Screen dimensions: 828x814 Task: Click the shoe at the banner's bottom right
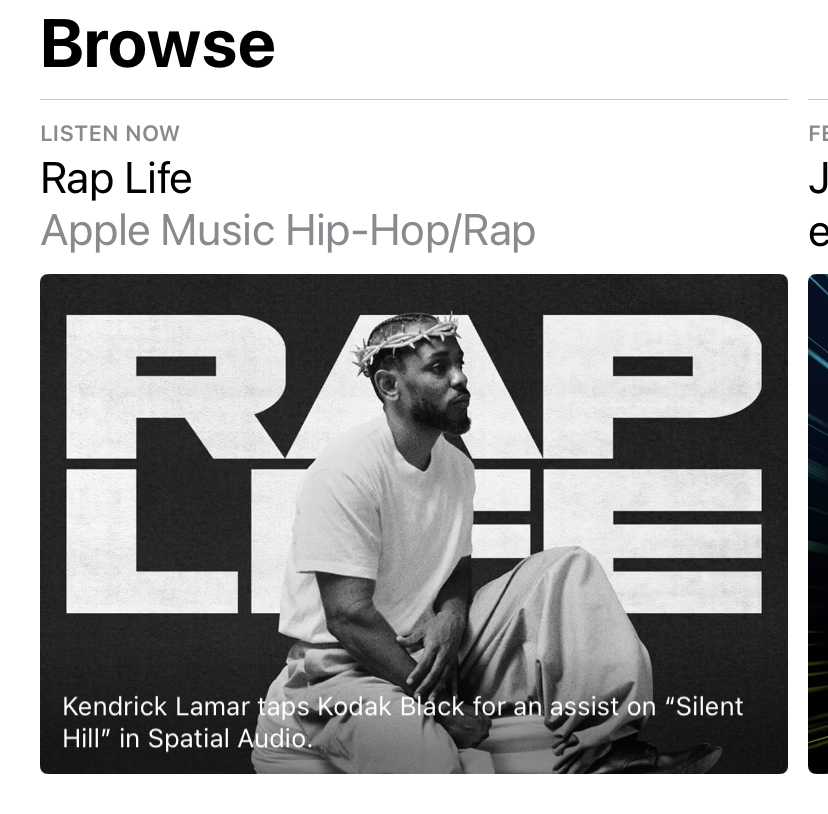click(x=682, y=756)
